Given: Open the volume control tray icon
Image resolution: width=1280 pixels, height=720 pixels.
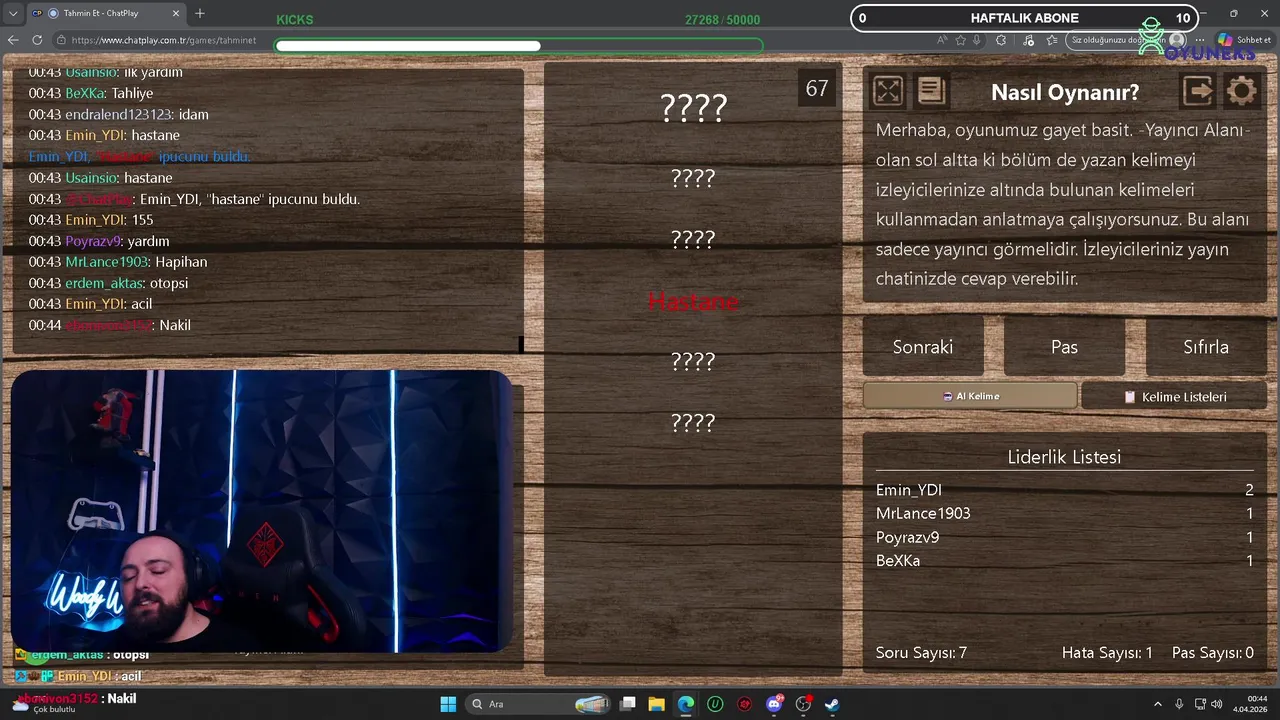Looking at the screenshot, I should coord(1216,704).
